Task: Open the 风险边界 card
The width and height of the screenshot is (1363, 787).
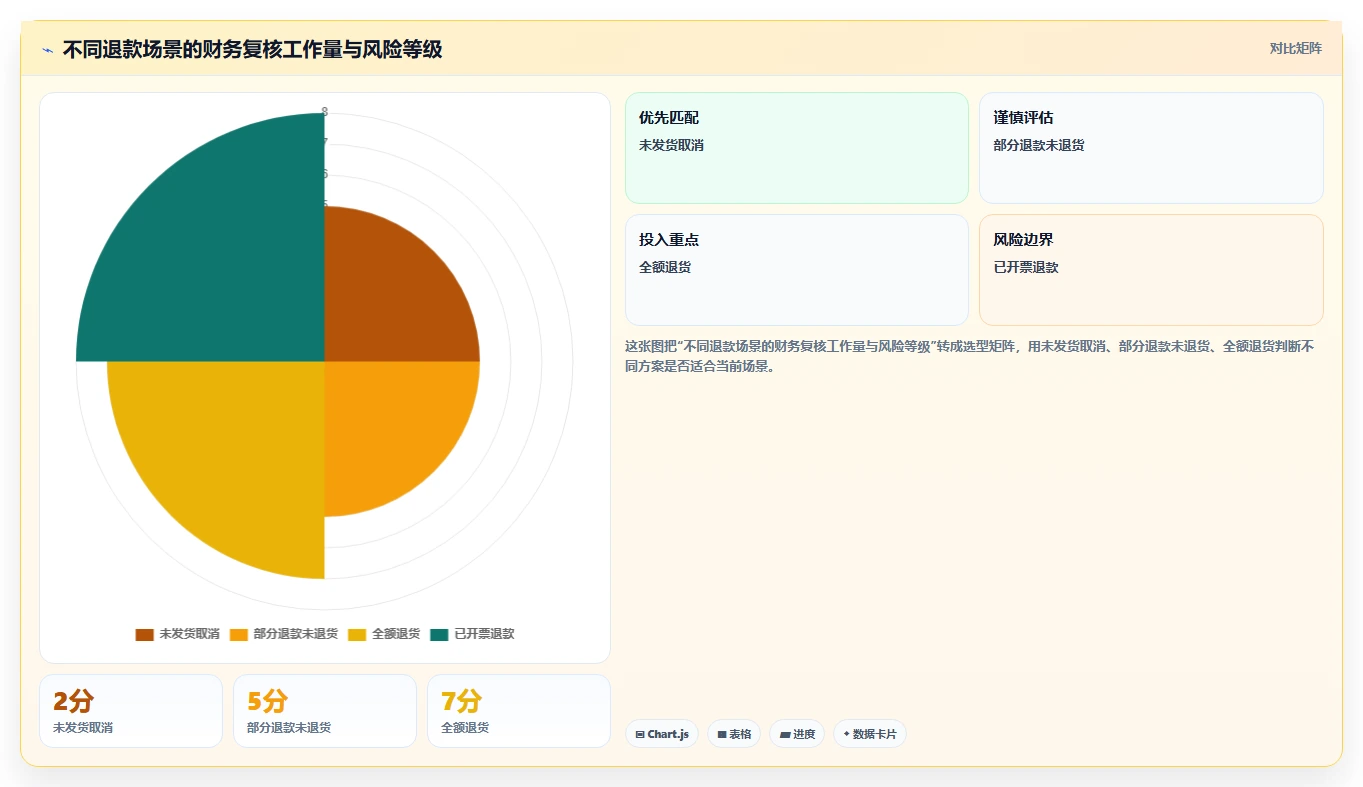Action: [1151, 270]
